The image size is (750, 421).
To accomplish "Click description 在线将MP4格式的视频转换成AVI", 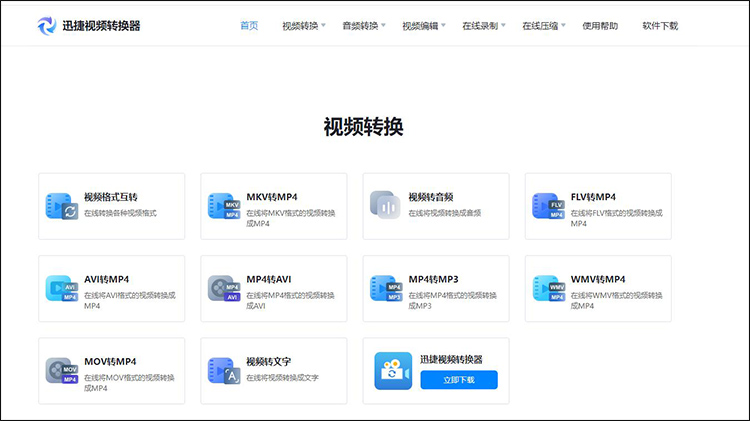I will (x=290, y=300).
